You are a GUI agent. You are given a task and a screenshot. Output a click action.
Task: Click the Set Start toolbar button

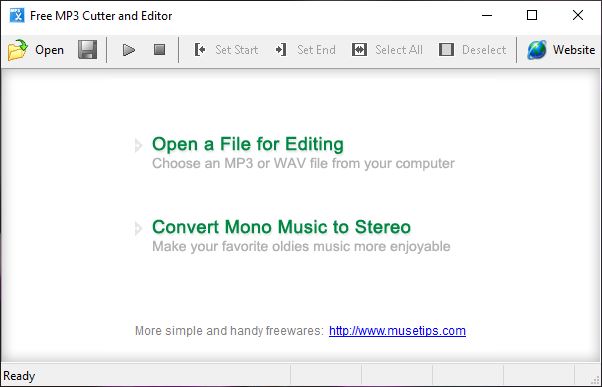(226, 50)
